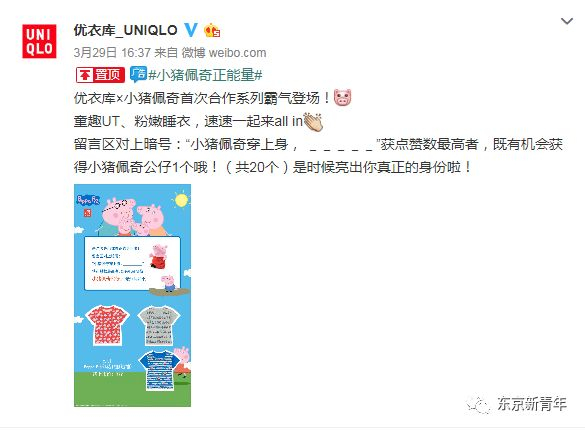Click the gray T-shirt in the poster
This screenshot has width=585, height=430.
click(x=159, y=326)
